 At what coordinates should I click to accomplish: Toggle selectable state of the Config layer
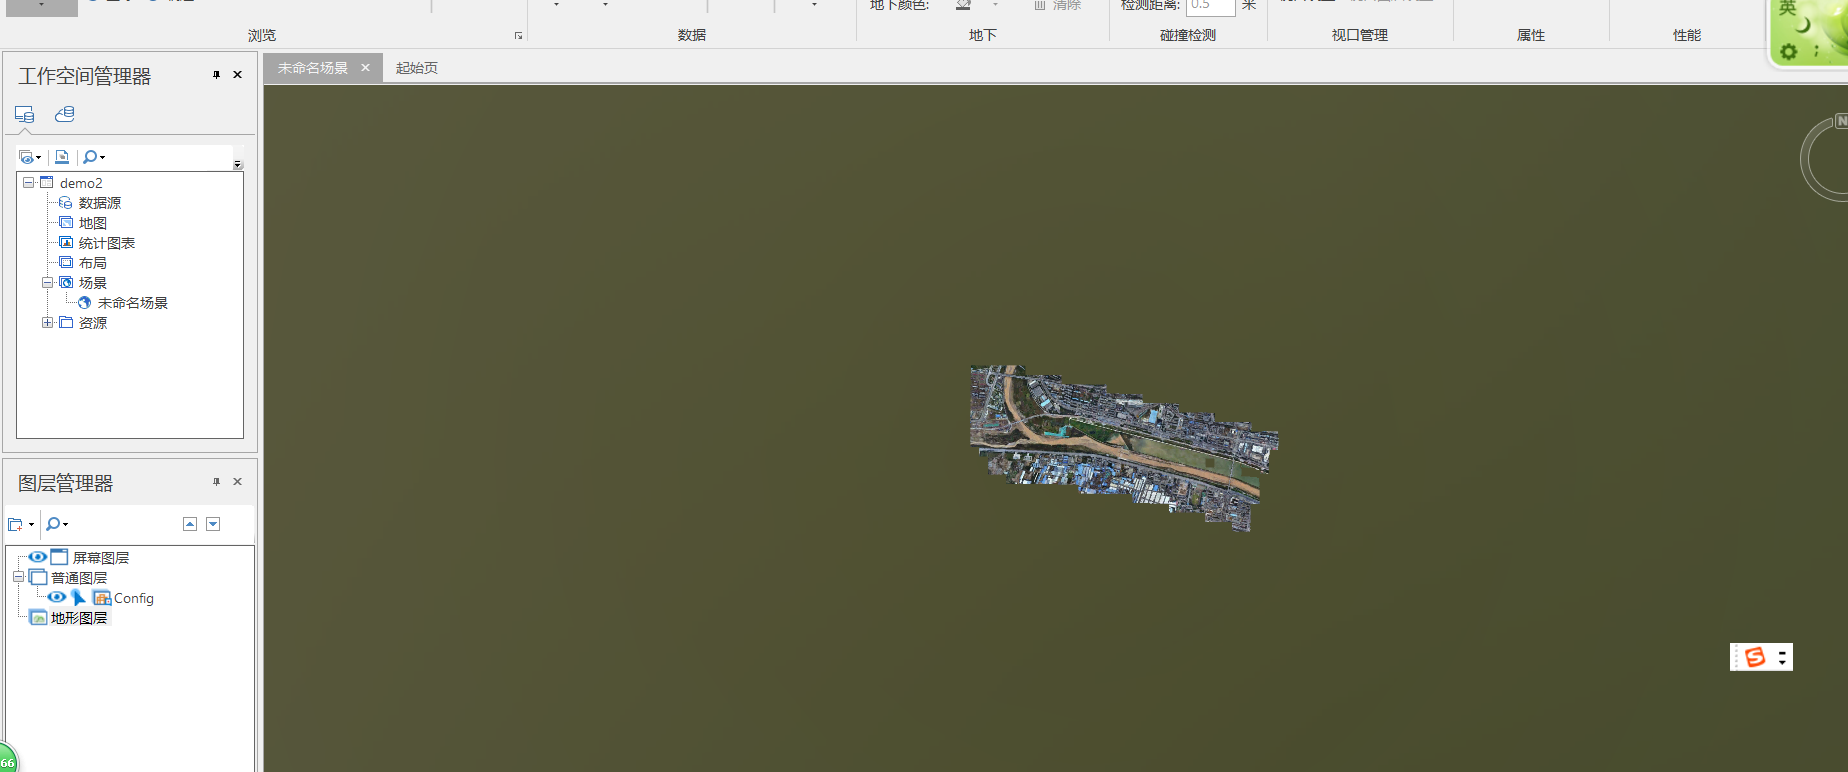78,597
